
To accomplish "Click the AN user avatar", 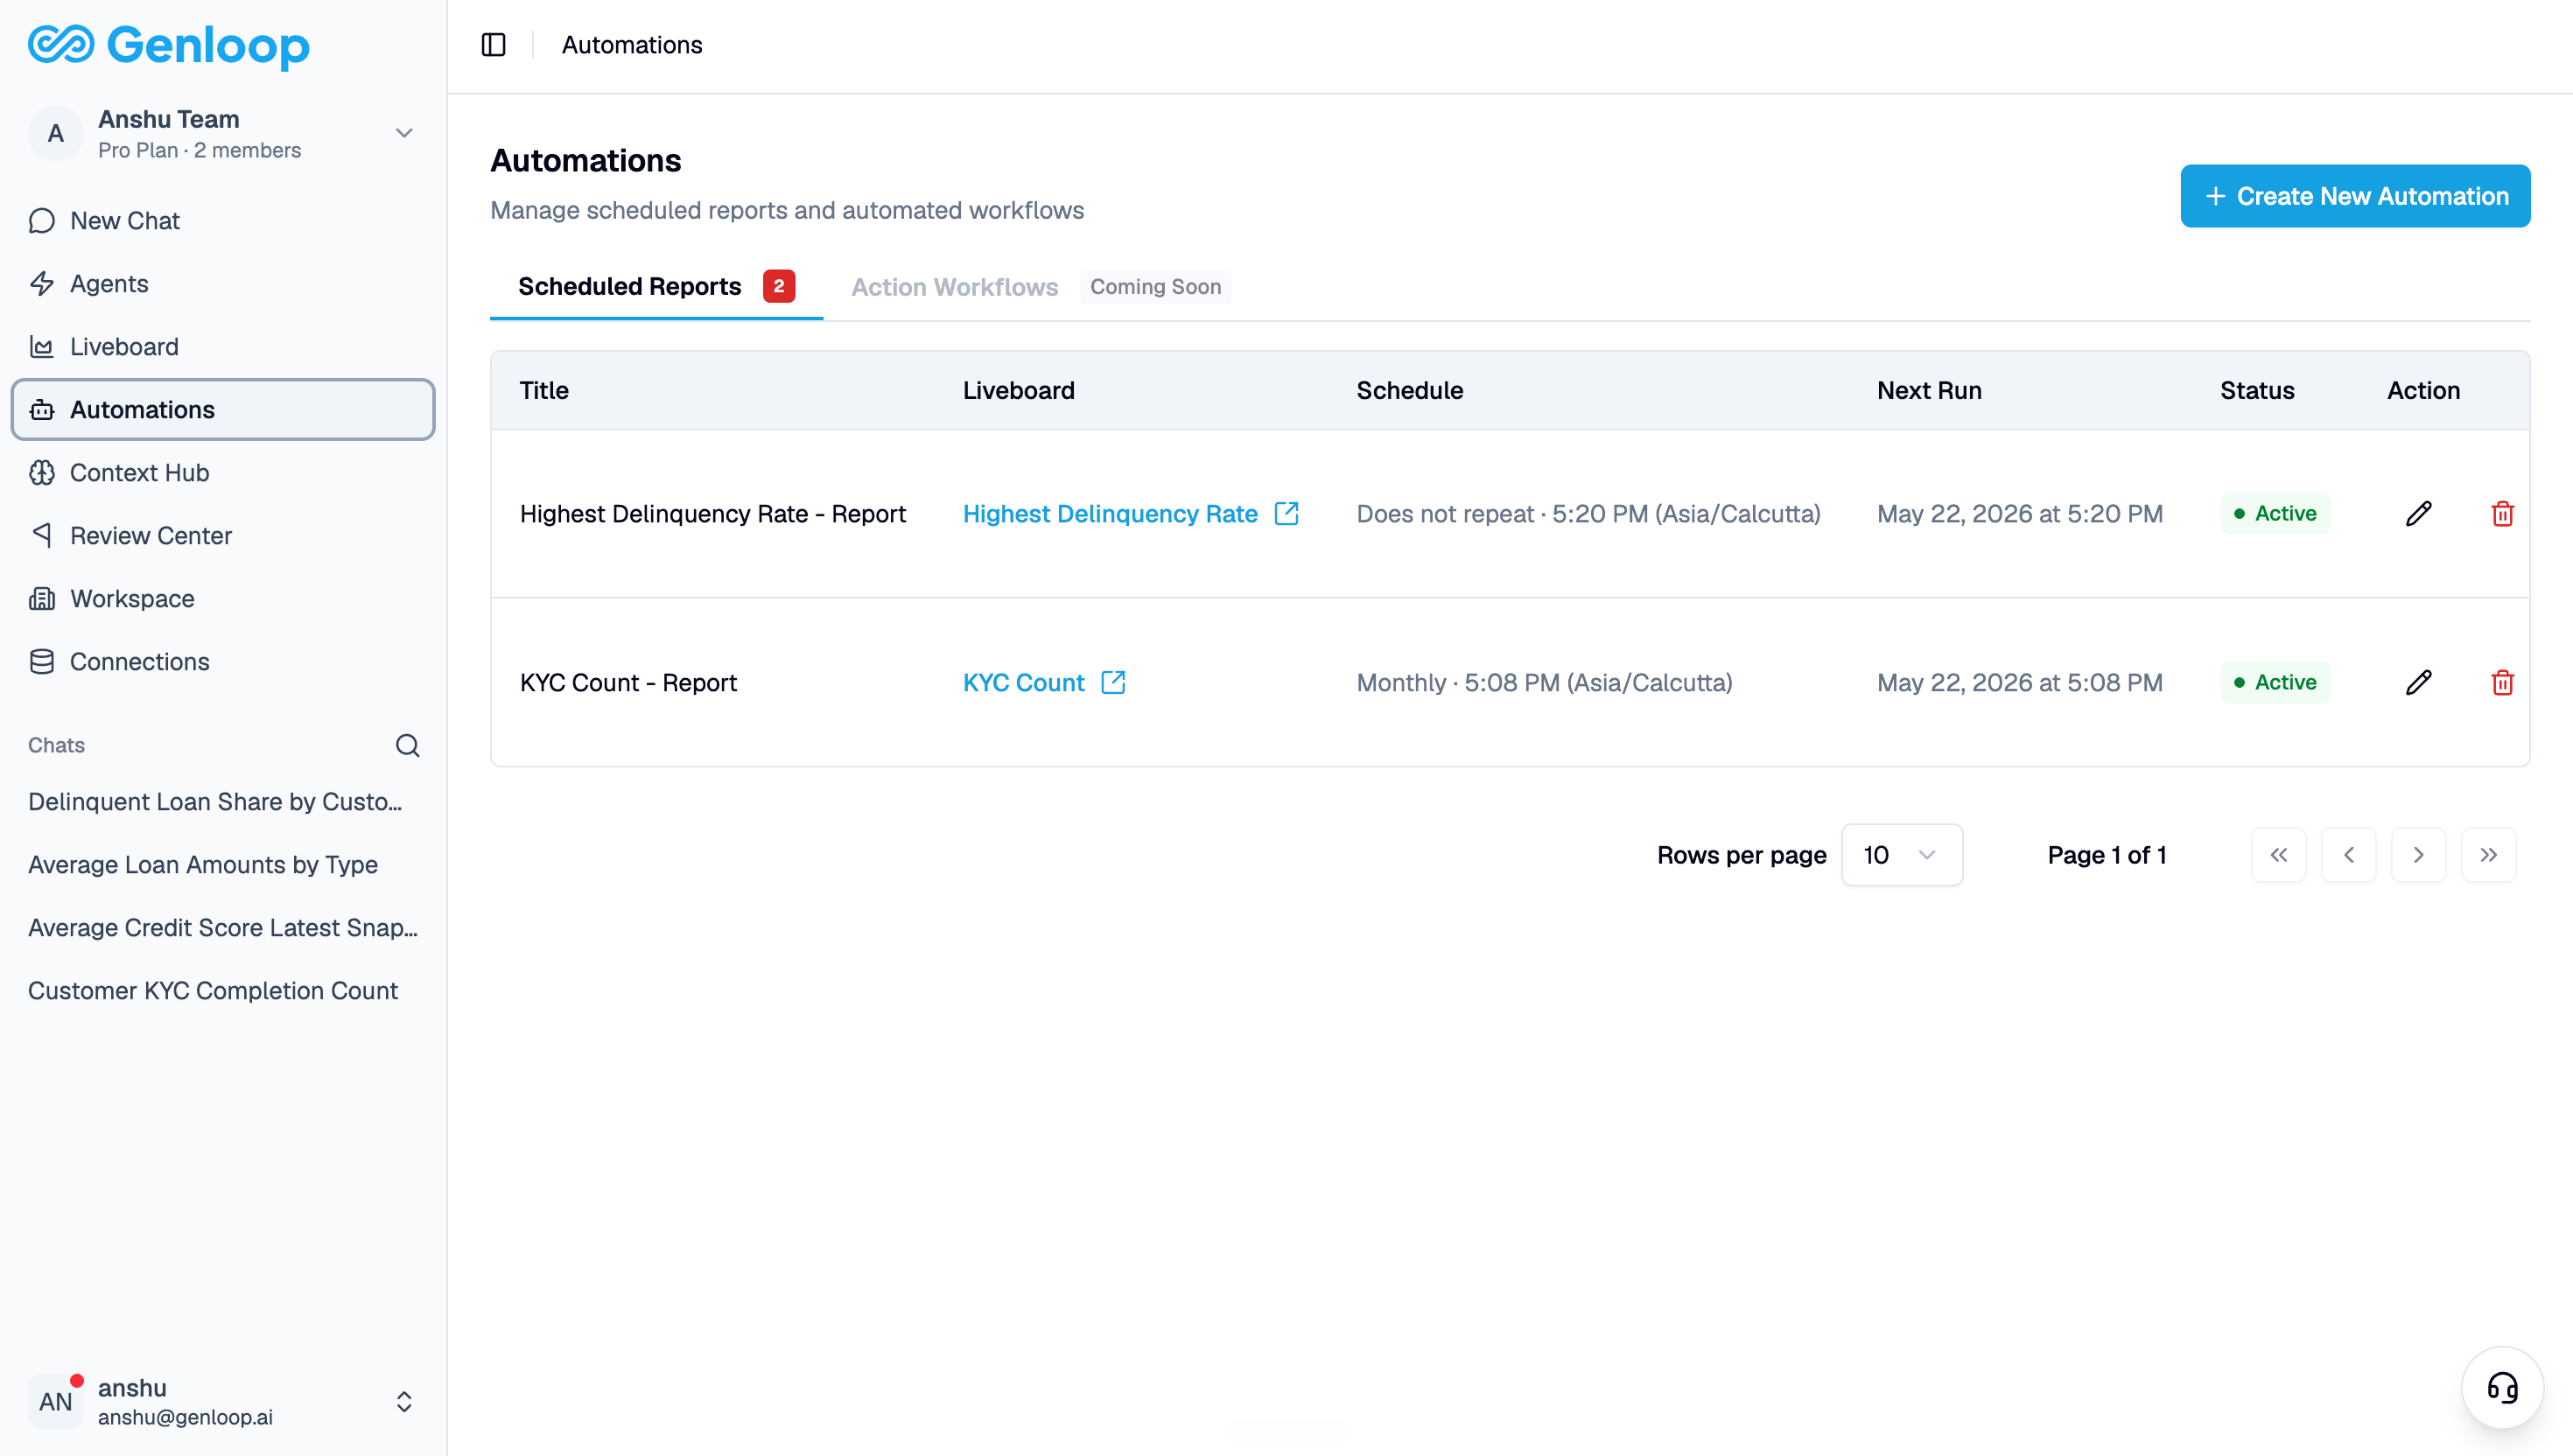I will (x=56, y=1402).
